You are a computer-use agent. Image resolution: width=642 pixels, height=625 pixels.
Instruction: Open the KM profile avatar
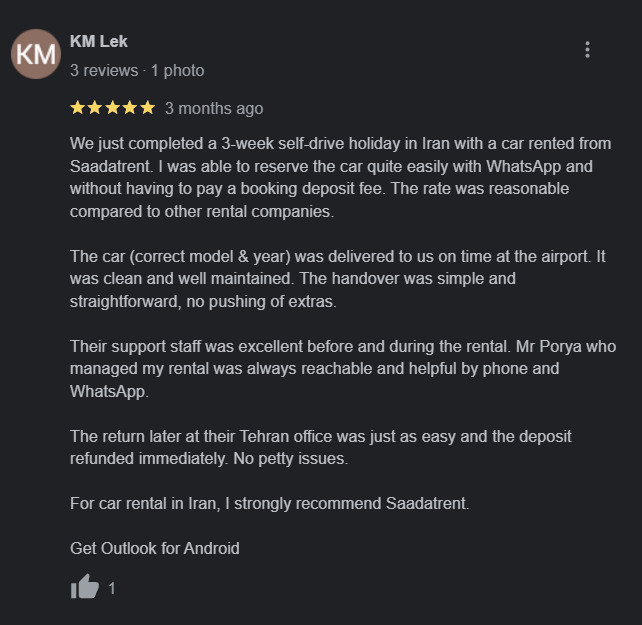[36, 54]
